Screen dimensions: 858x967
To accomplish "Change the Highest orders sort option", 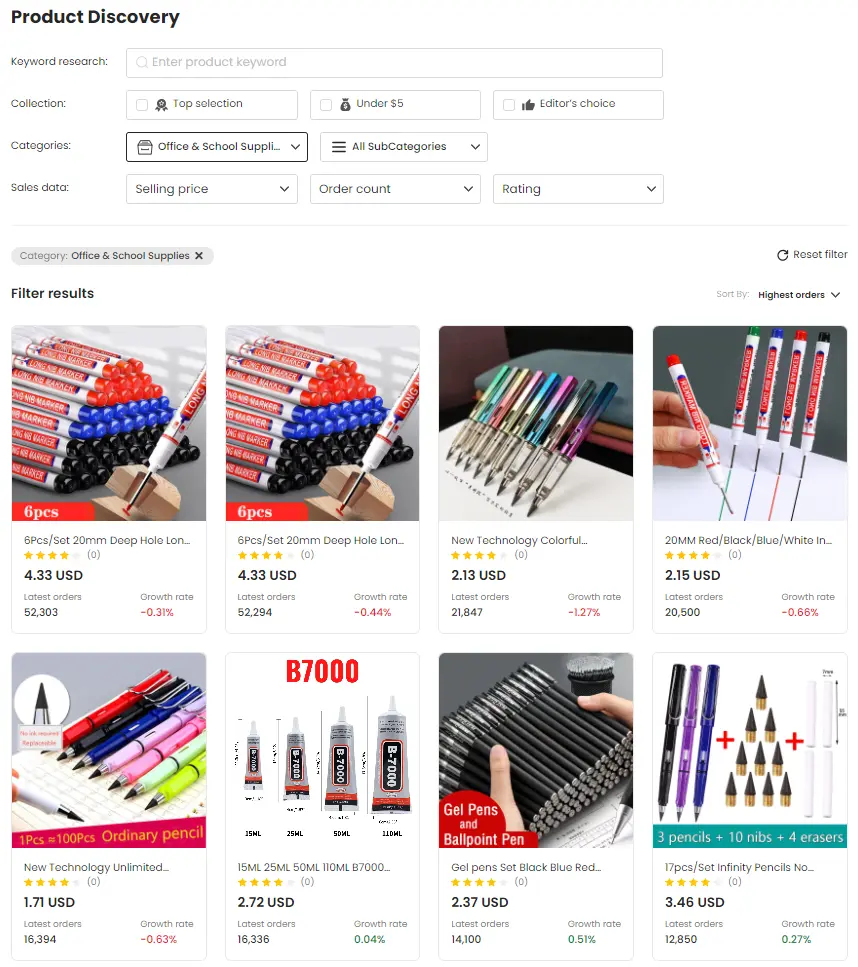I will tap(799, 295).
